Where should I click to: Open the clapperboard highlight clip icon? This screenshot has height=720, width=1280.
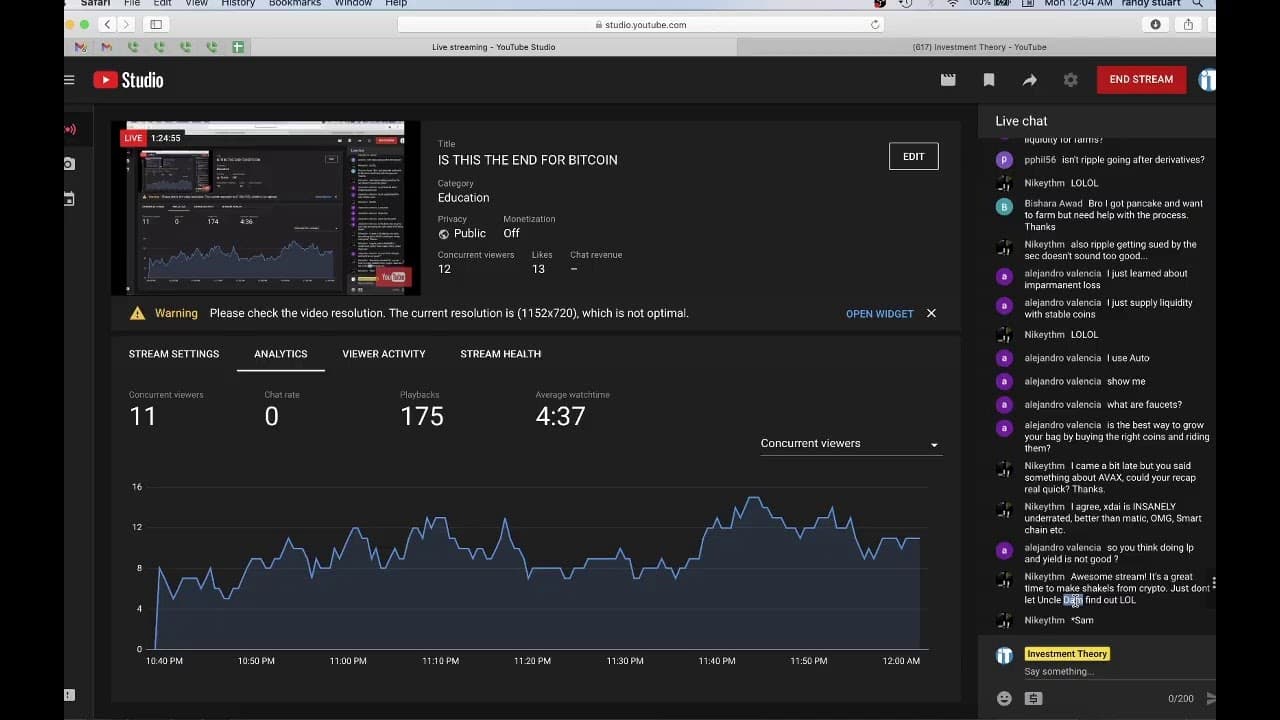[948, 80]
